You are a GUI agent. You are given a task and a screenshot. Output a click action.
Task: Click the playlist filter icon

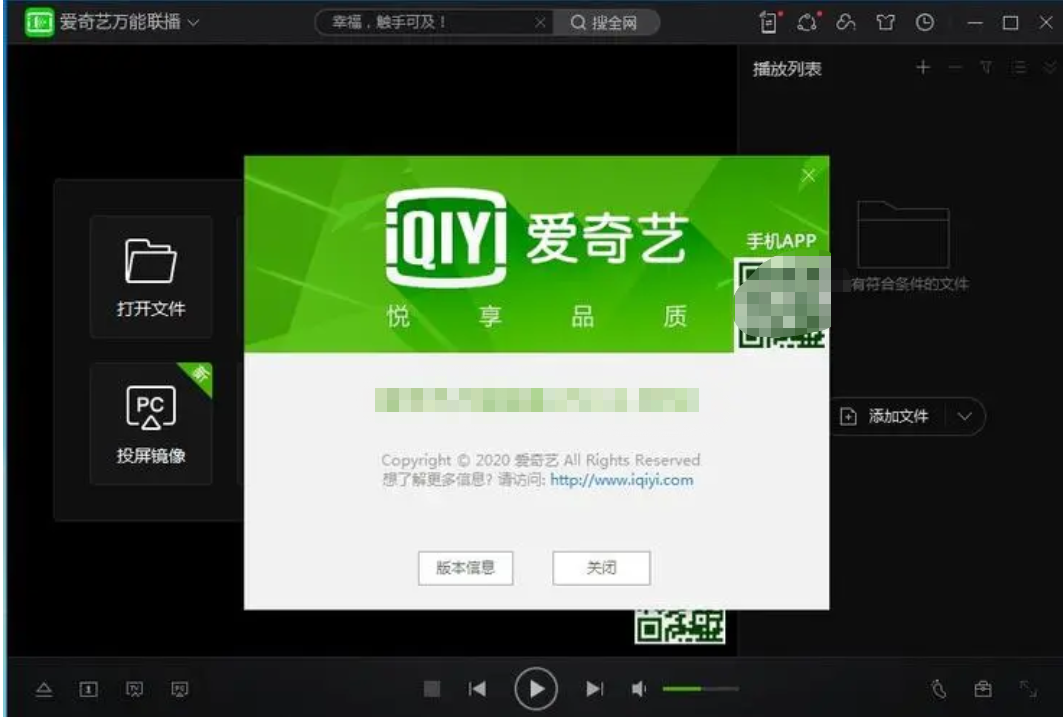(x=986, y=67)
